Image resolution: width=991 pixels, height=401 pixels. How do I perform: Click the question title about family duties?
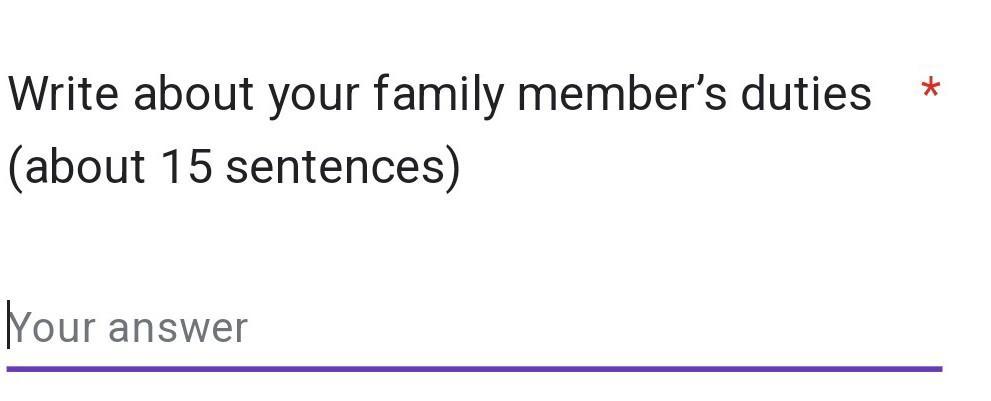pos(440,94)
